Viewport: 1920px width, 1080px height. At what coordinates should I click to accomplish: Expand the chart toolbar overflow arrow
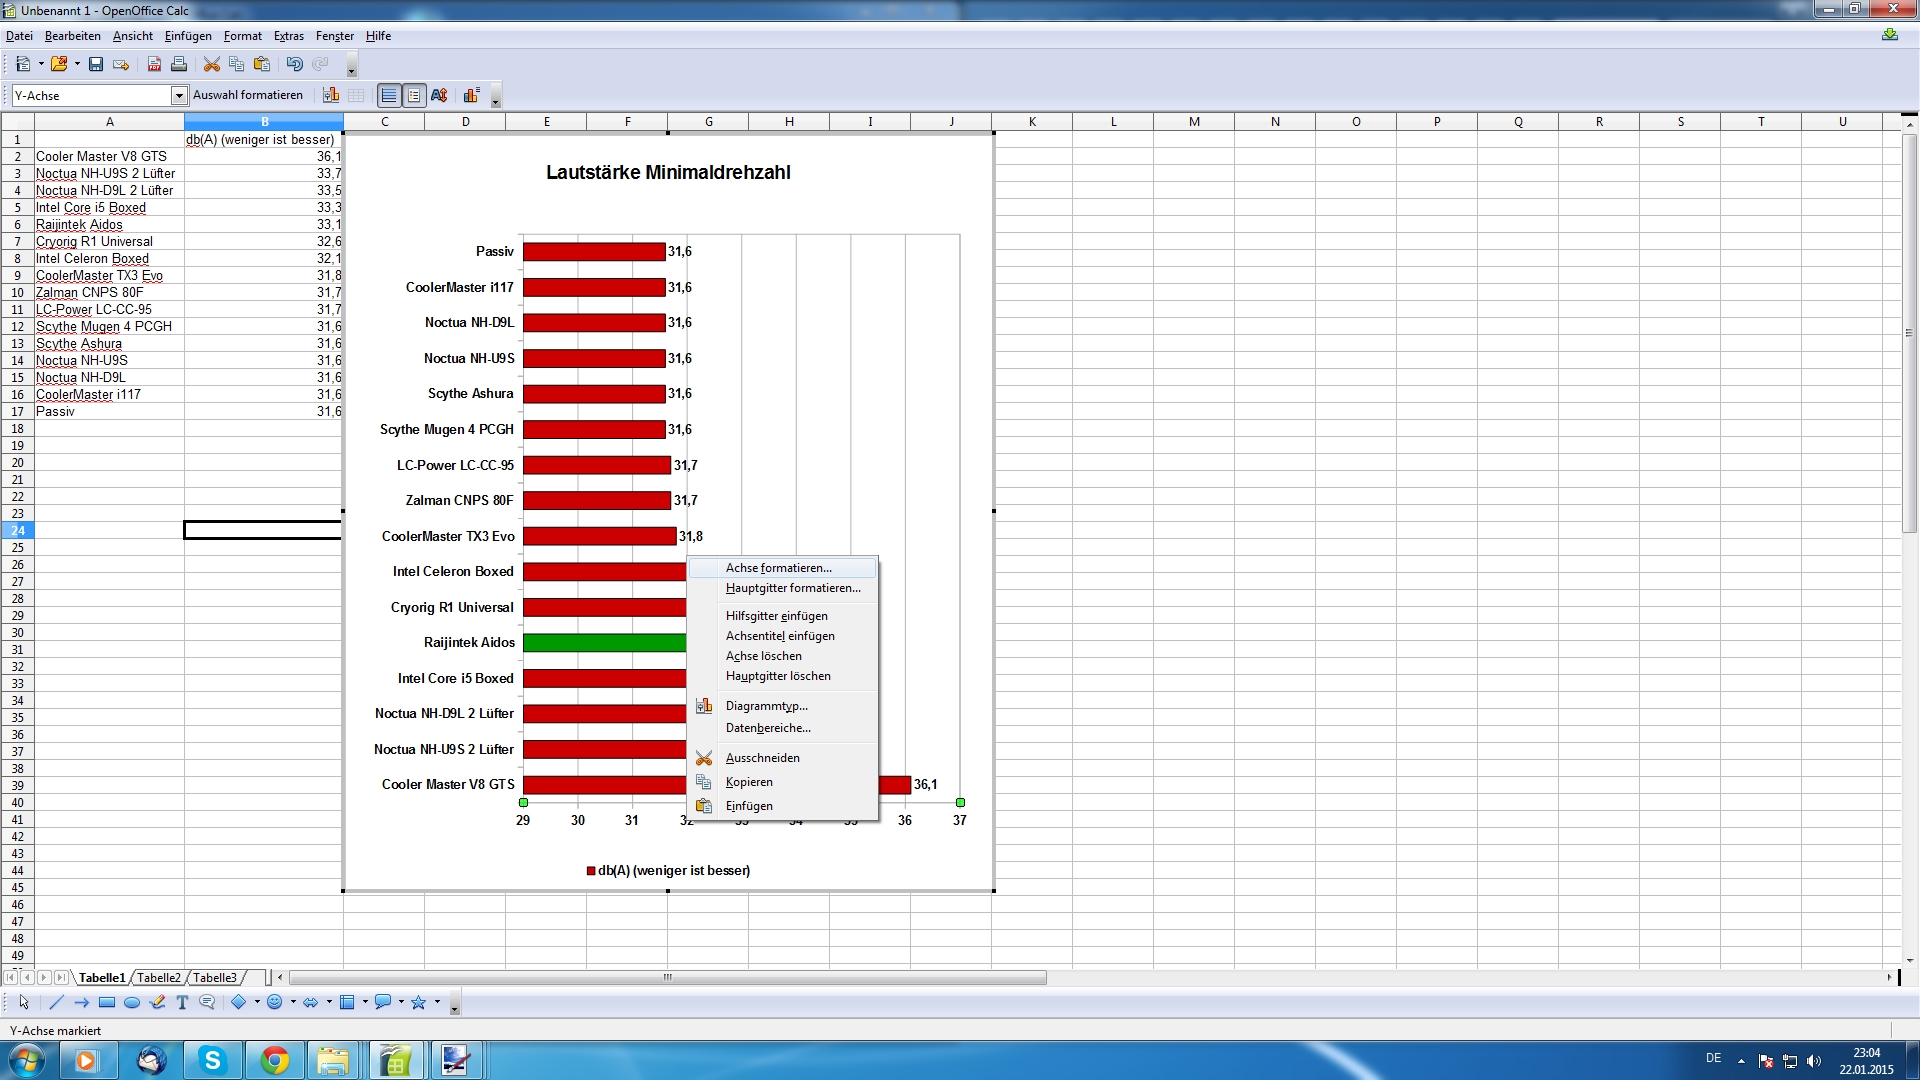(x=495, y=98)
